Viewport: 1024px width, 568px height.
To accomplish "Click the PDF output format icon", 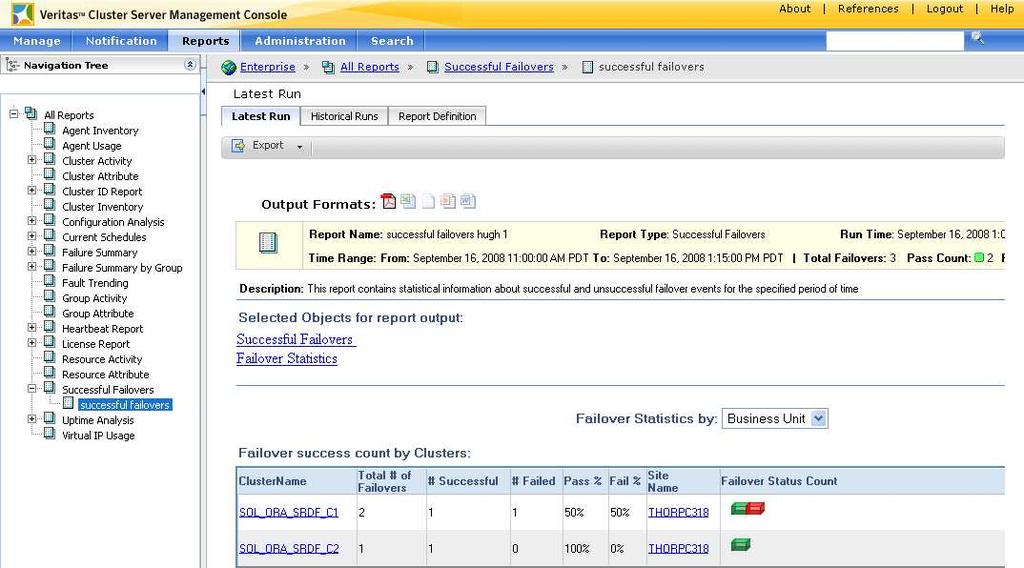I will [389, 201].
